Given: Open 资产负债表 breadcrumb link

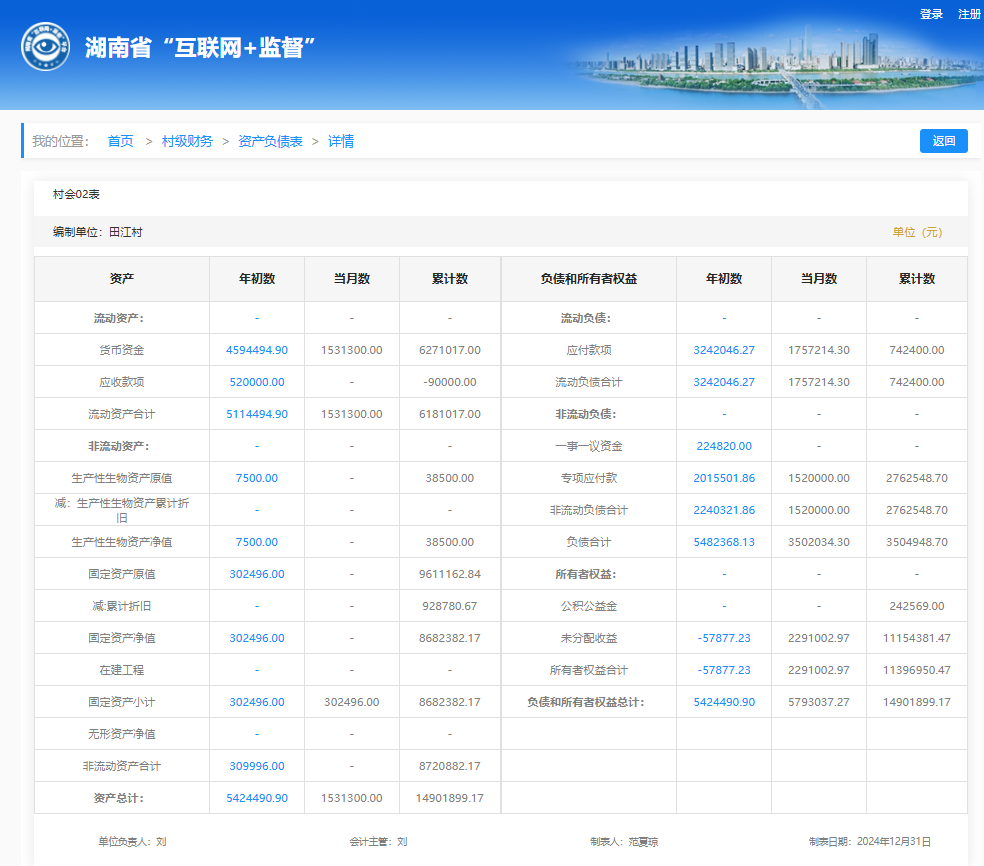Looking at the screenshot, I should 270,141.
